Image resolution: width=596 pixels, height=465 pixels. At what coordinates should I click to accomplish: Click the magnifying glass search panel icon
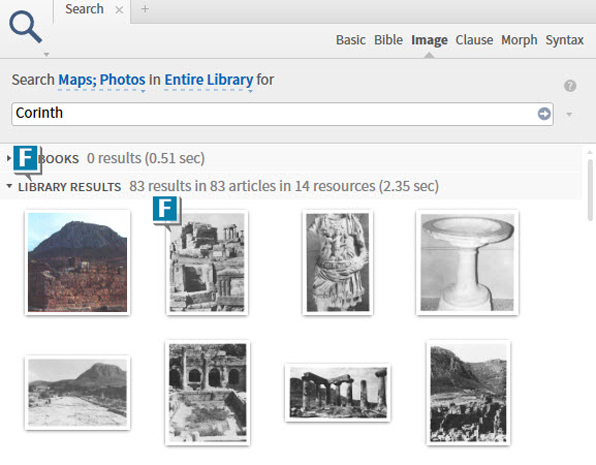tap(25, 26)
